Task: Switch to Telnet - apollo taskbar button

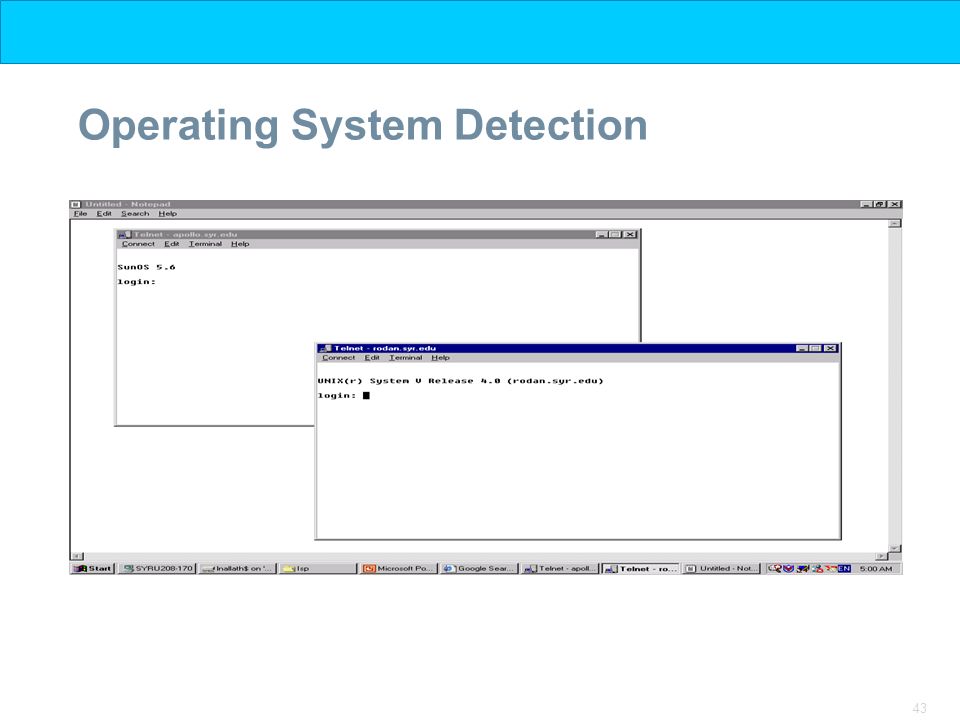Action: (560, 568)
